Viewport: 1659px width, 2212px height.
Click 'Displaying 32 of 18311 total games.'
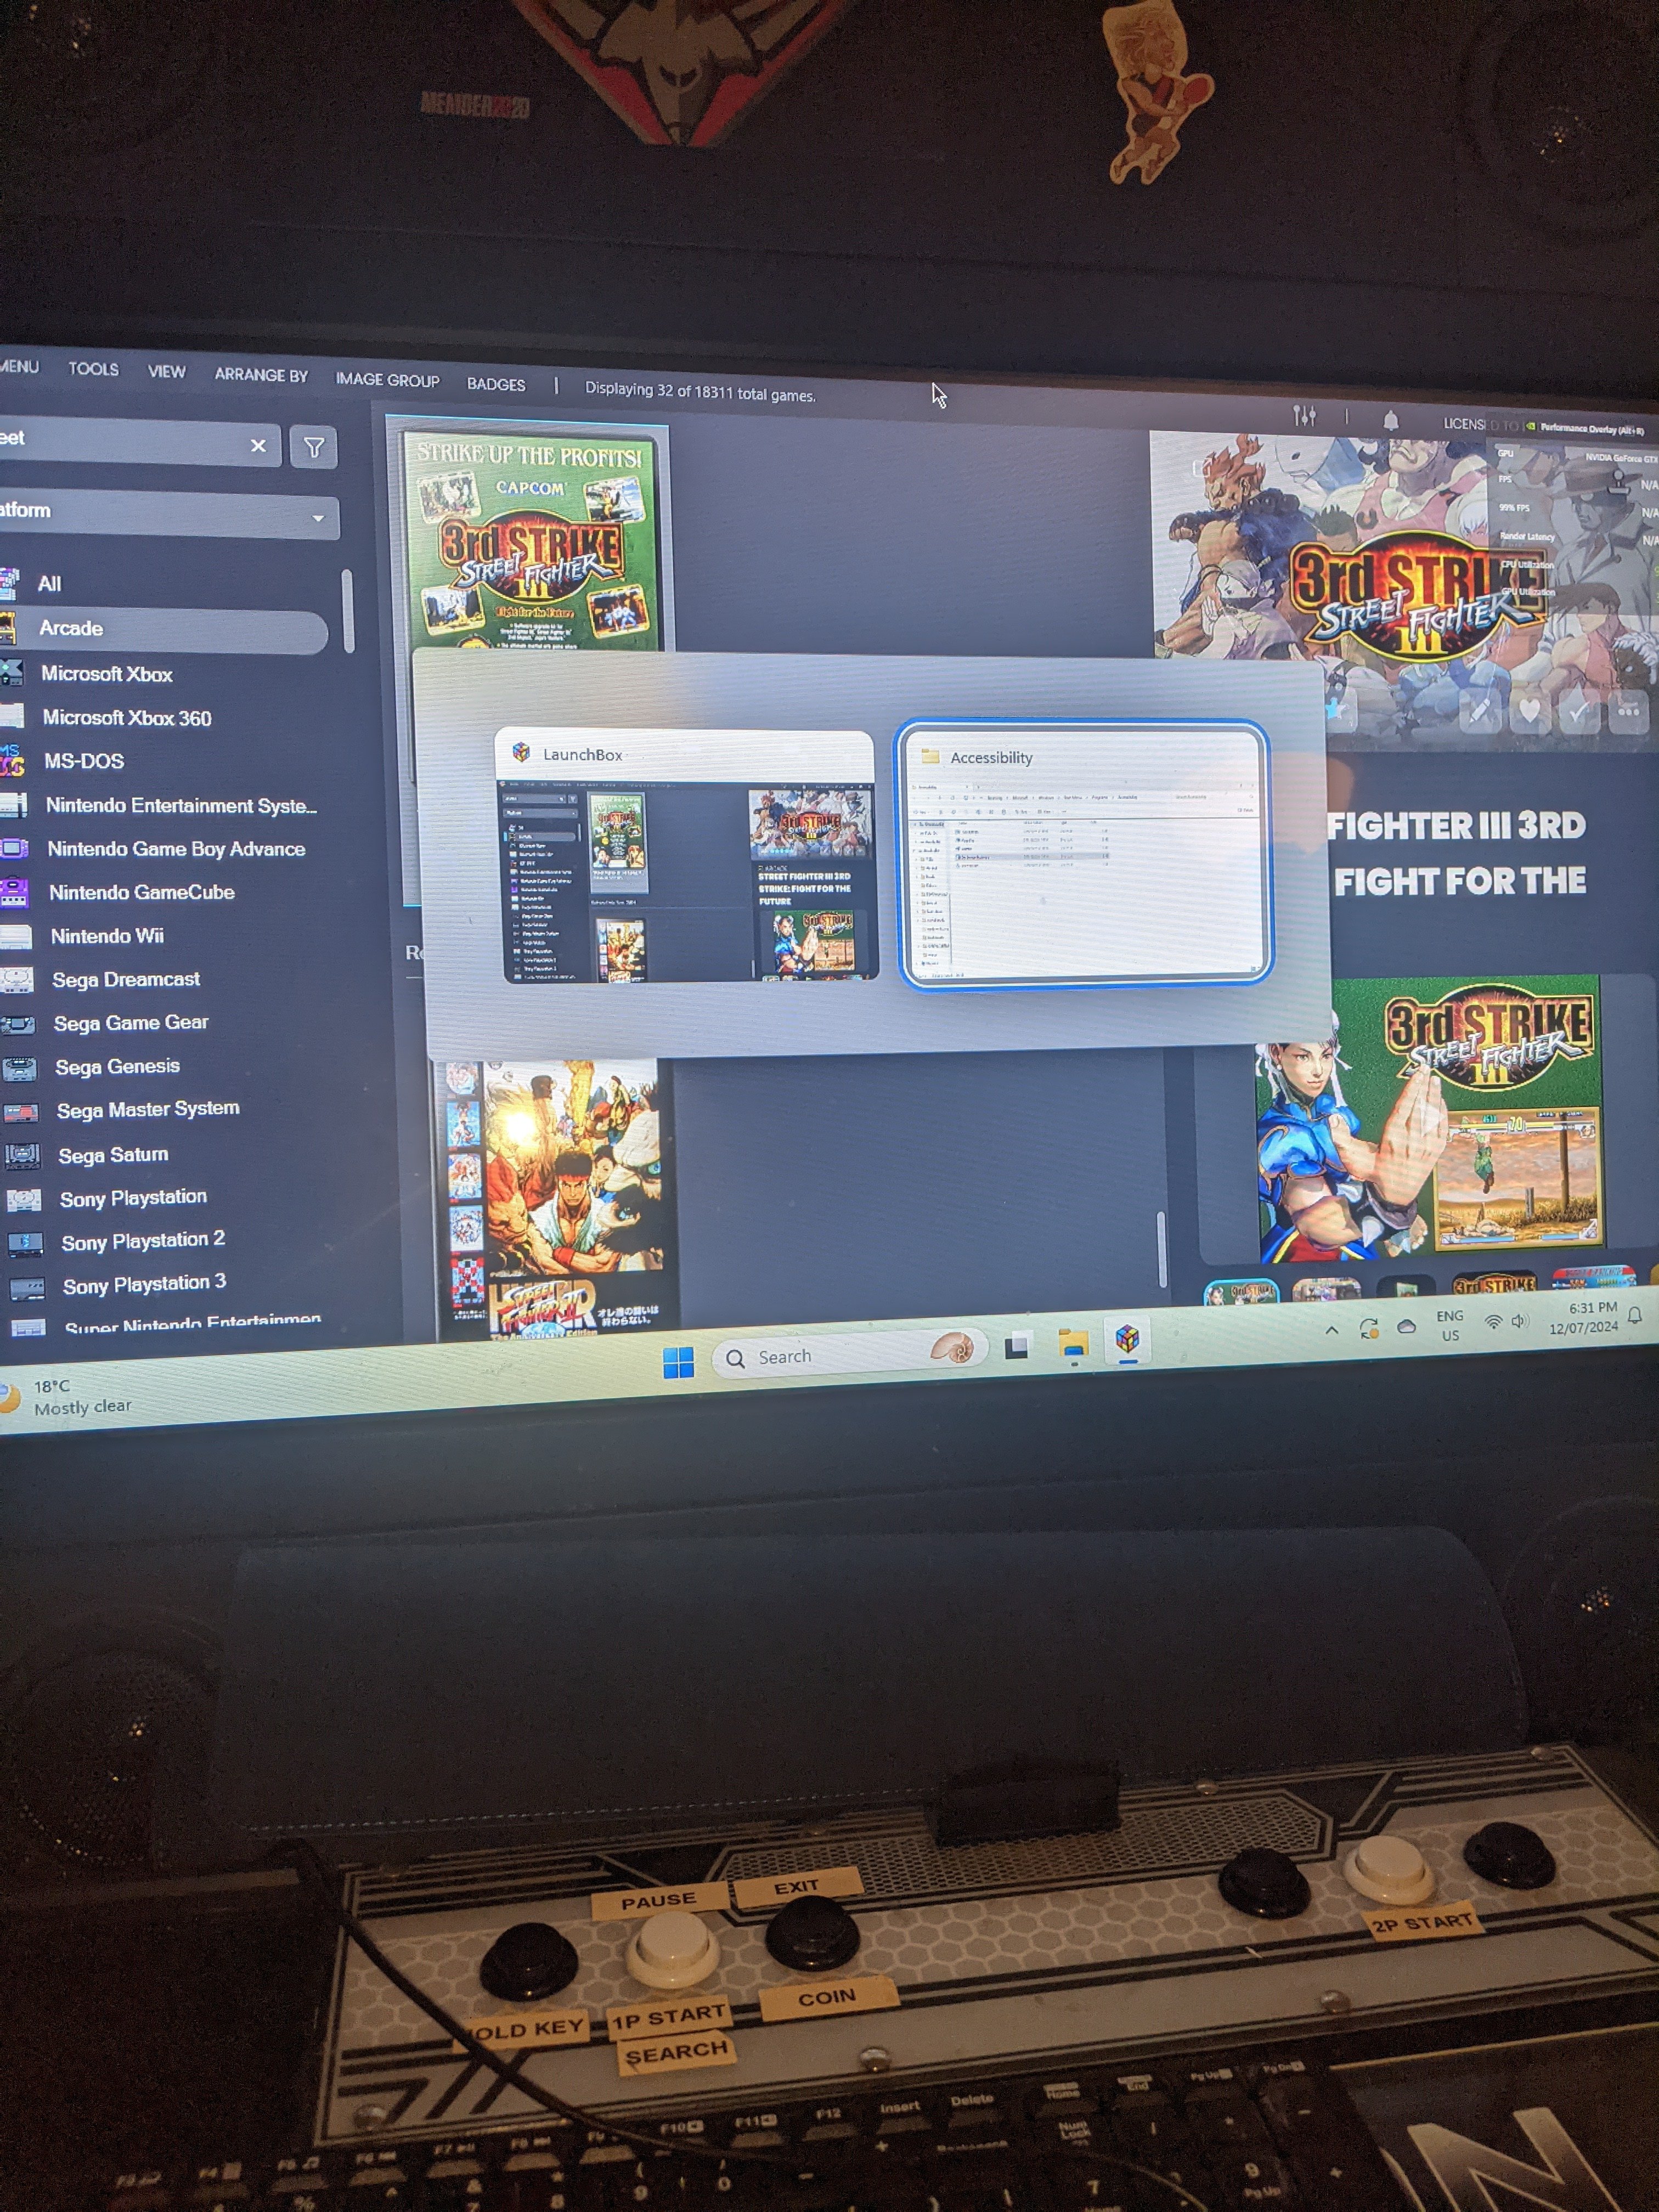pos(700,392)
